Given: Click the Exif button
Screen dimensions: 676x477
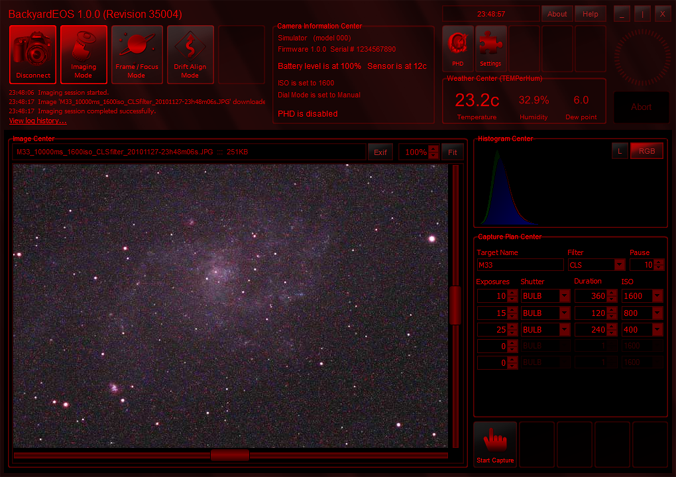Looking at the screenshot, I should 380,152.
